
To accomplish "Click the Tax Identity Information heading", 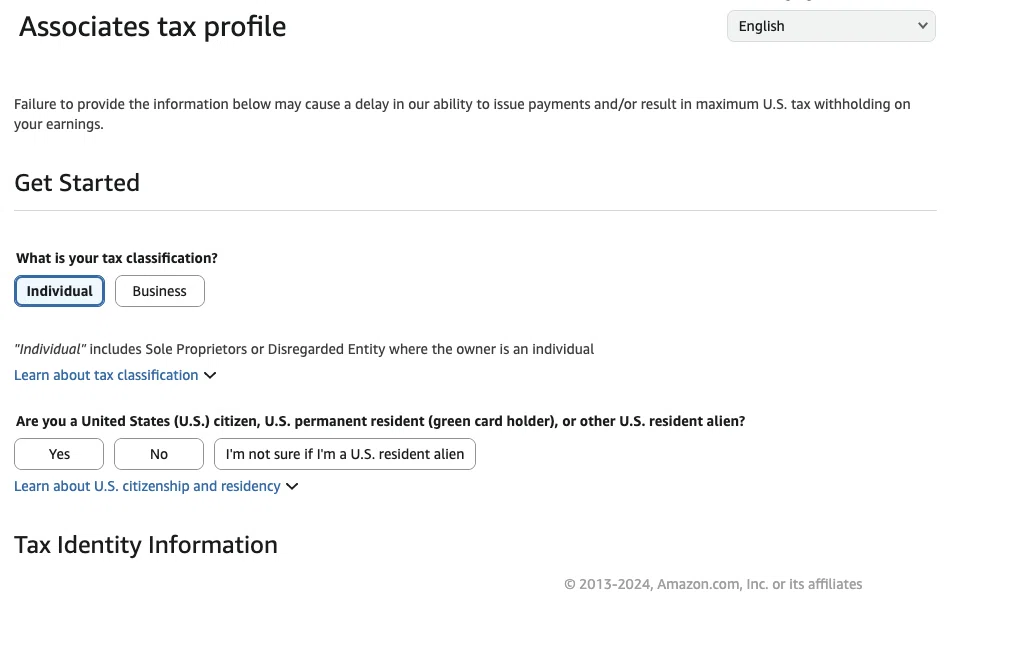I will 146,545.
